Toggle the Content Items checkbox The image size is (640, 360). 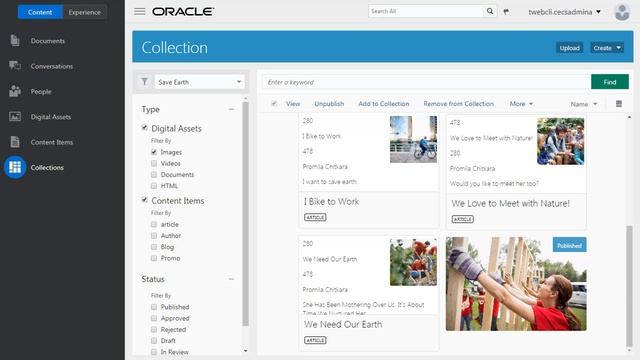(x=144, y=200)
